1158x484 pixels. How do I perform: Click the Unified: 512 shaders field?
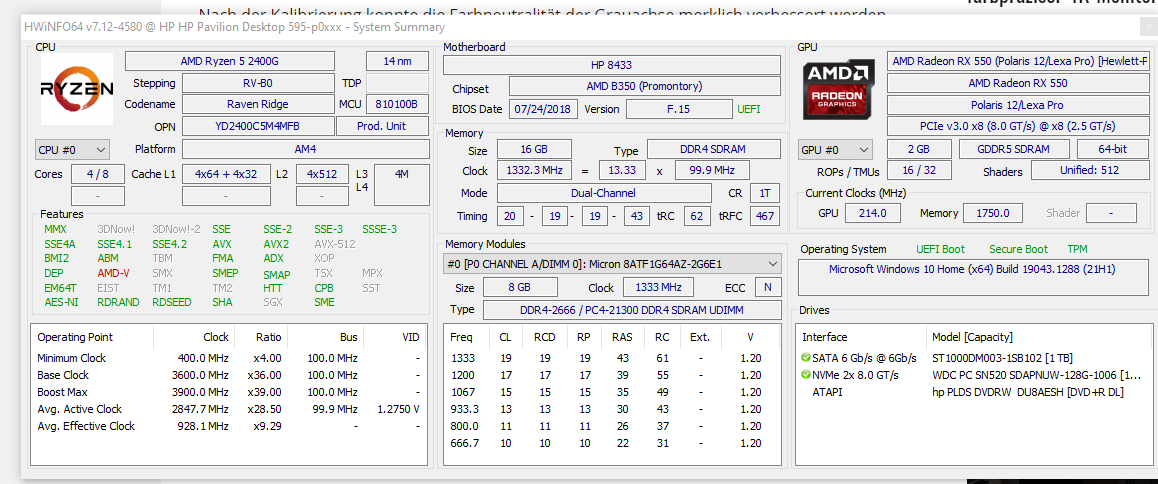[x=1090, y=171]
